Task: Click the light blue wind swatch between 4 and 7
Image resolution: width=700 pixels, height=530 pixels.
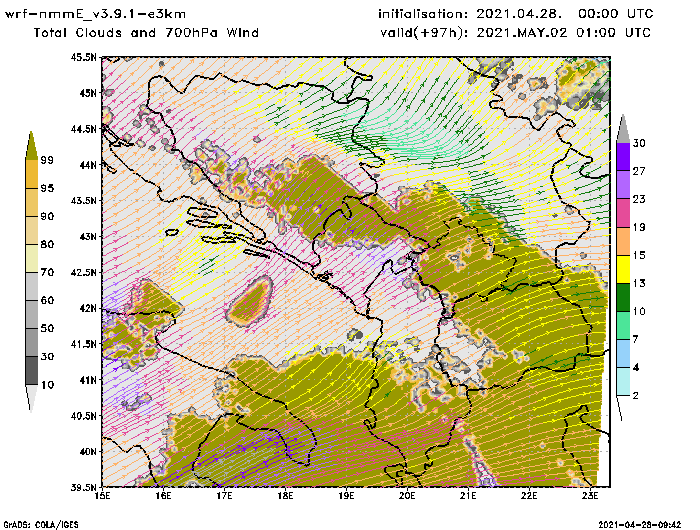Action: click(x=623, y=354)
